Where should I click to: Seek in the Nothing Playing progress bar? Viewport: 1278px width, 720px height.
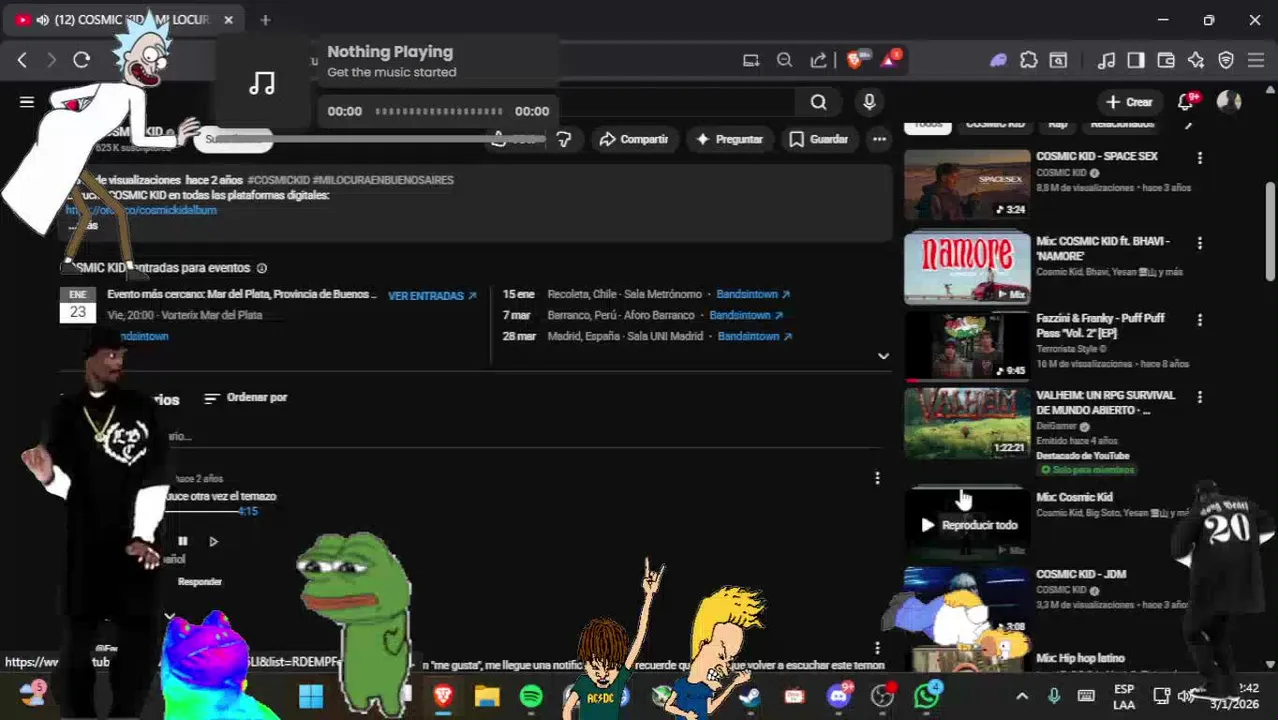439,111
